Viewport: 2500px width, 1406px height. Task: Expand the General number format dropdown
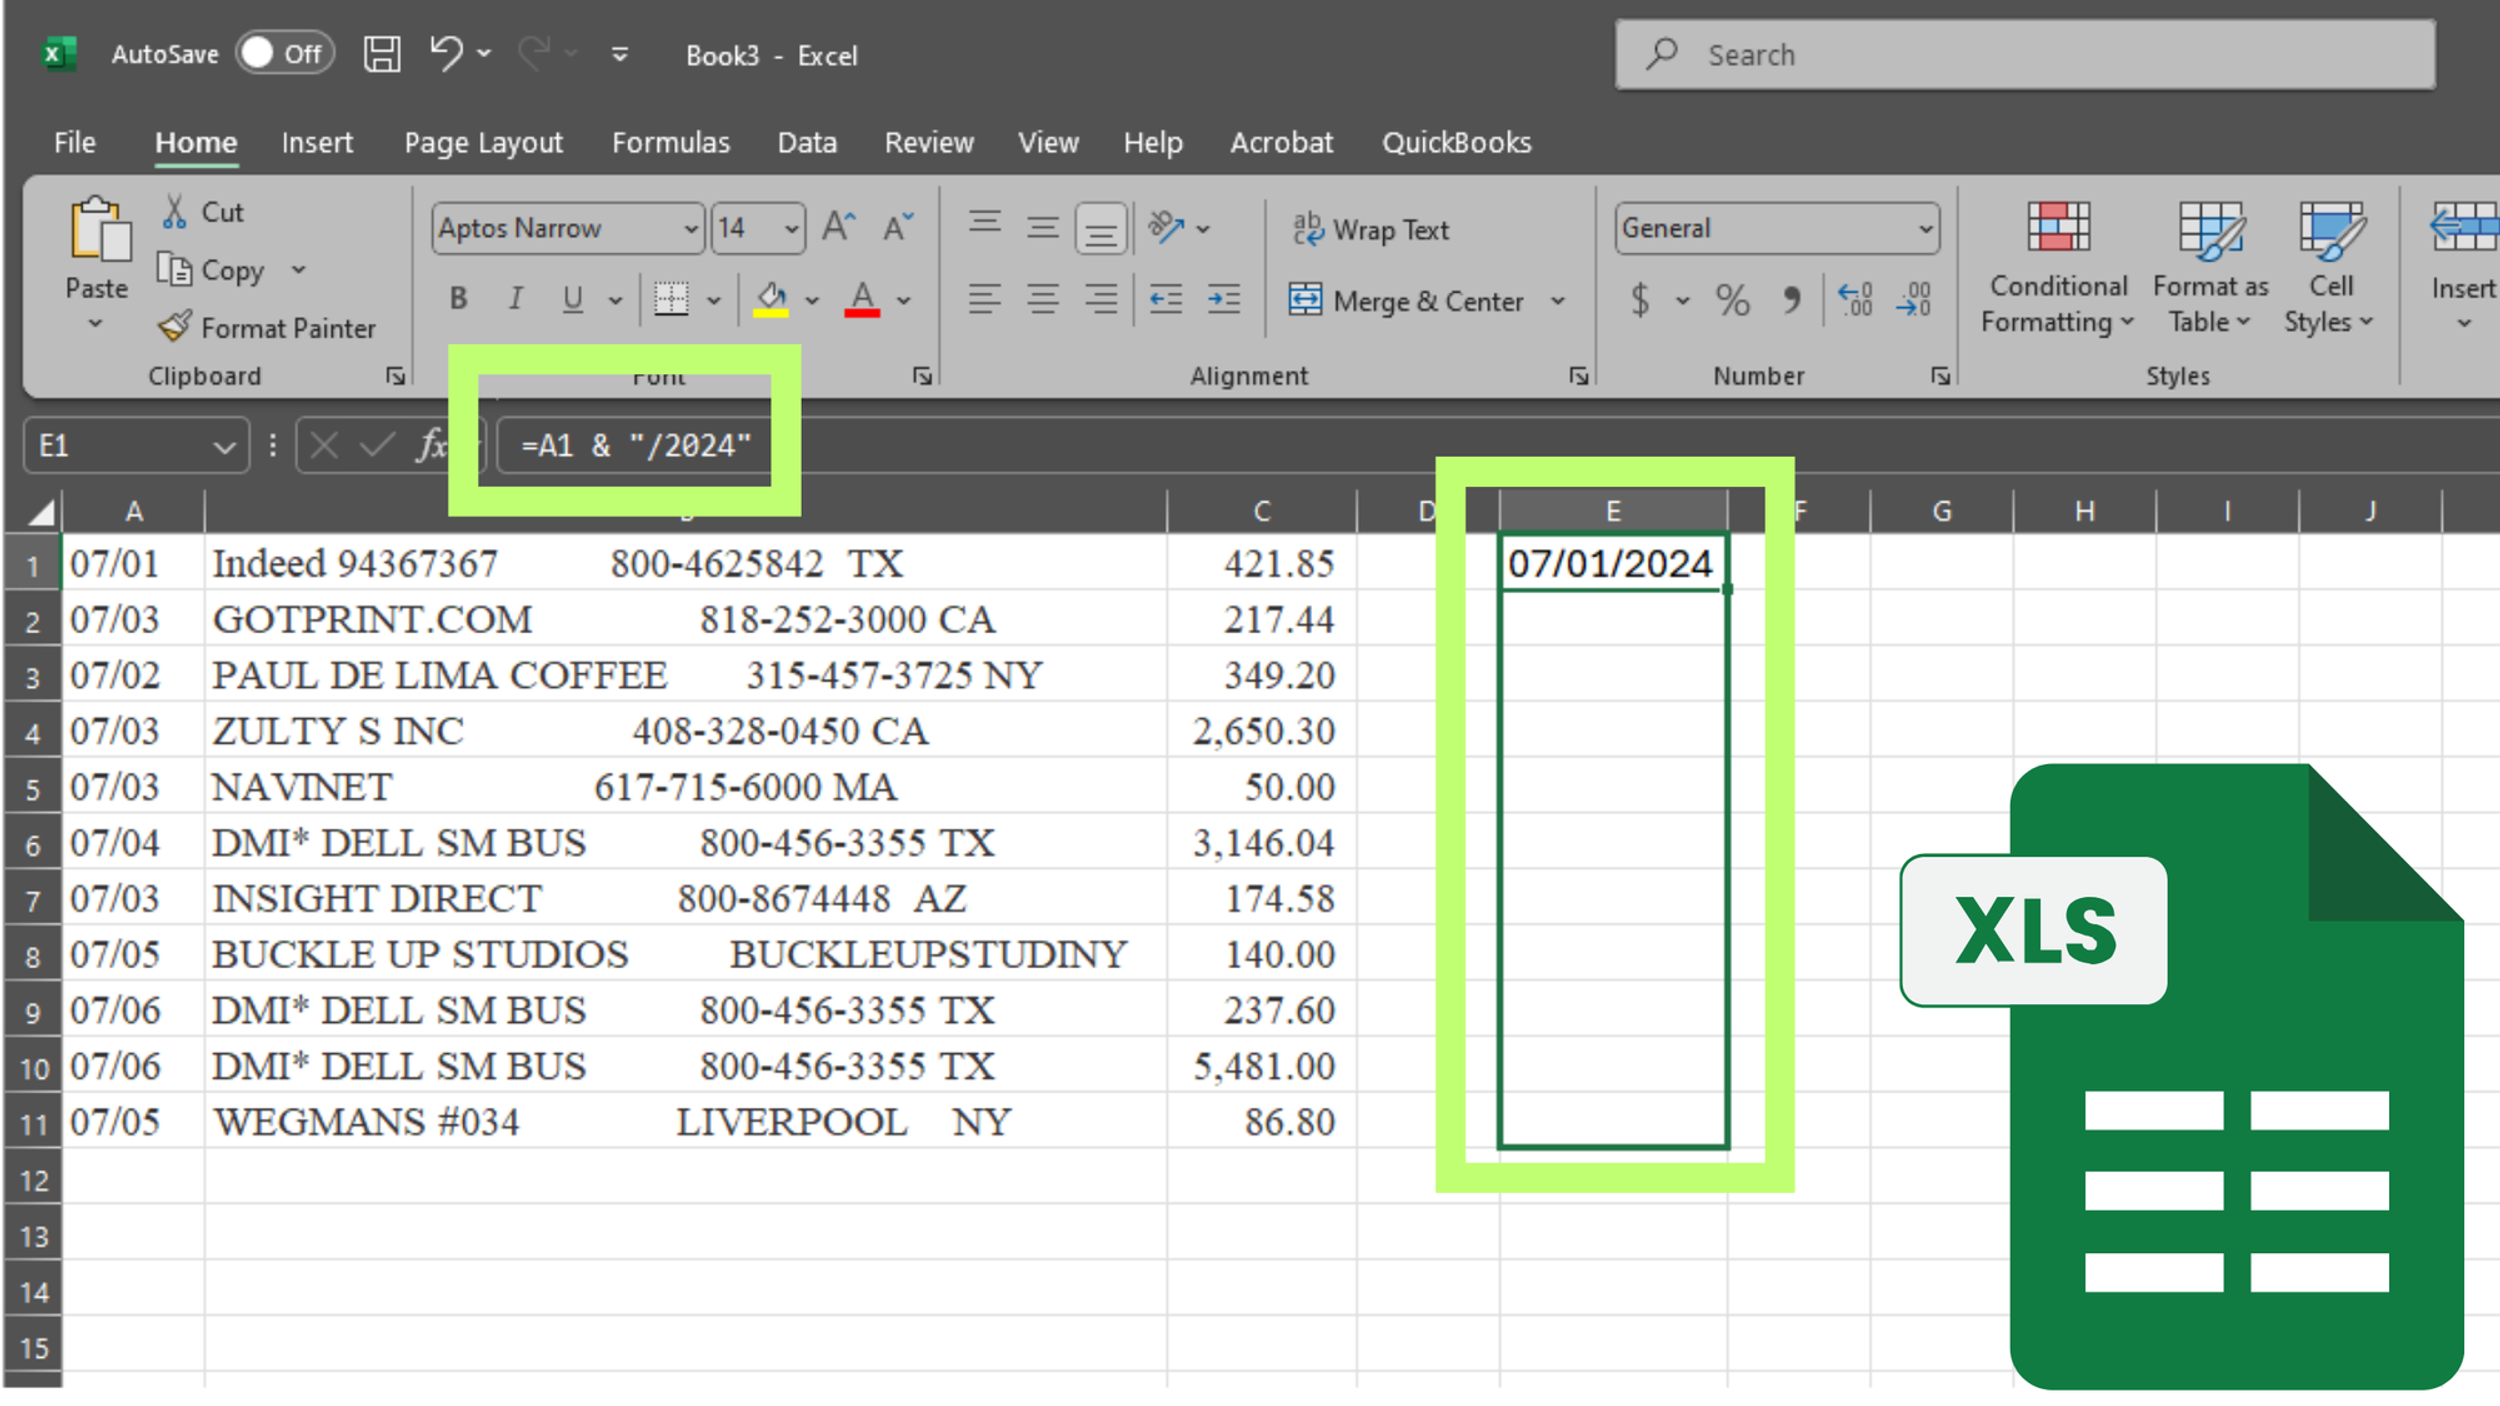pos(1925,229)
